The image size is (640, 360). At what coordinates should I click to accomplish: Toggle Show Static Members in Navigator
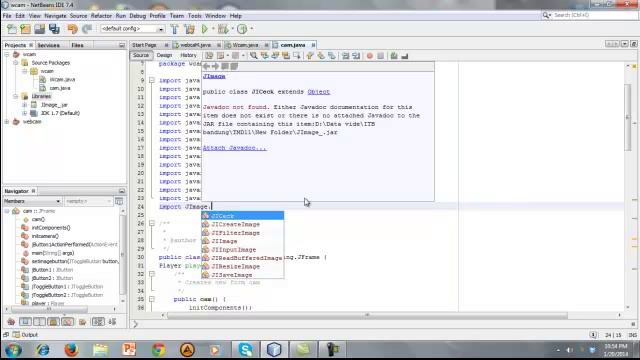[x=40, y=322]
